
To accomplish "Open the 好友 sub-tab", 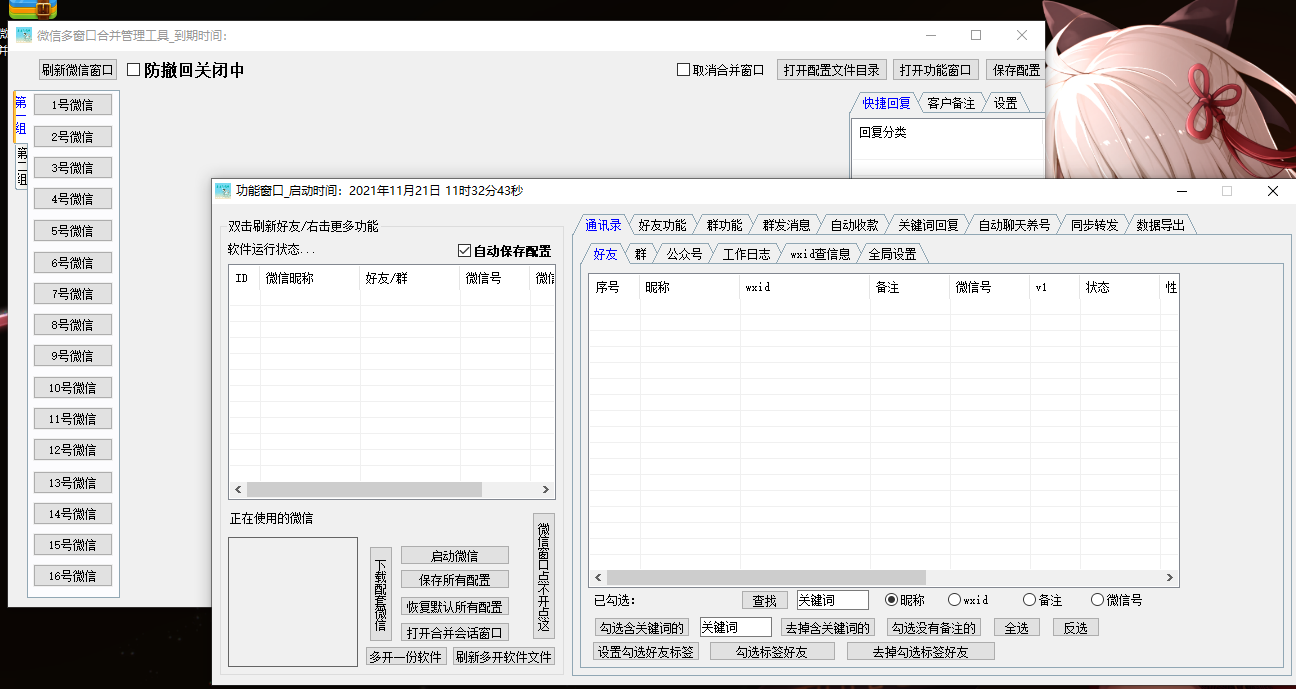I will pos(605,254).
